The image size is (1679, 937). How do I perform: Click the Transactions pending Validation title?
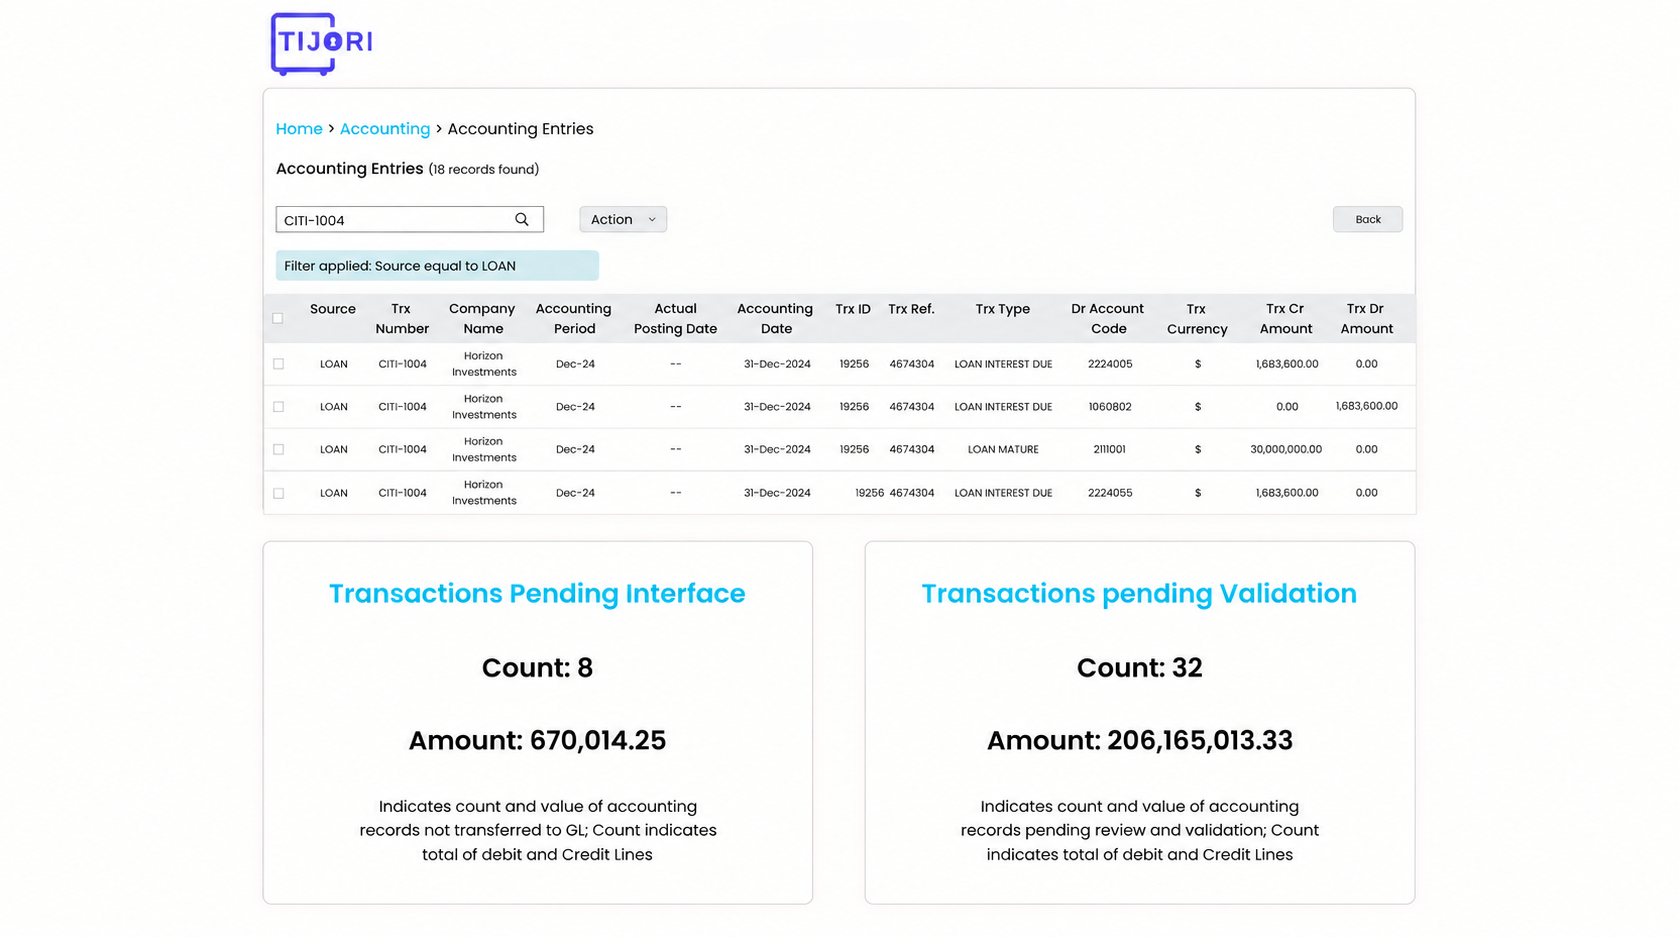click(1139, 594)
